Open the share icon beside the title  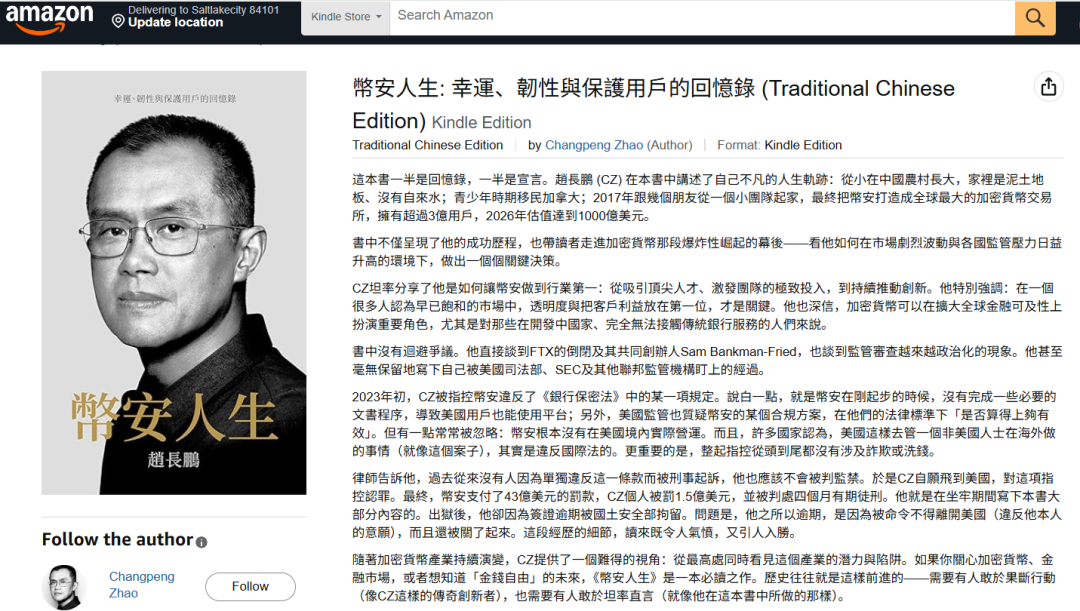pos(1048,87)
